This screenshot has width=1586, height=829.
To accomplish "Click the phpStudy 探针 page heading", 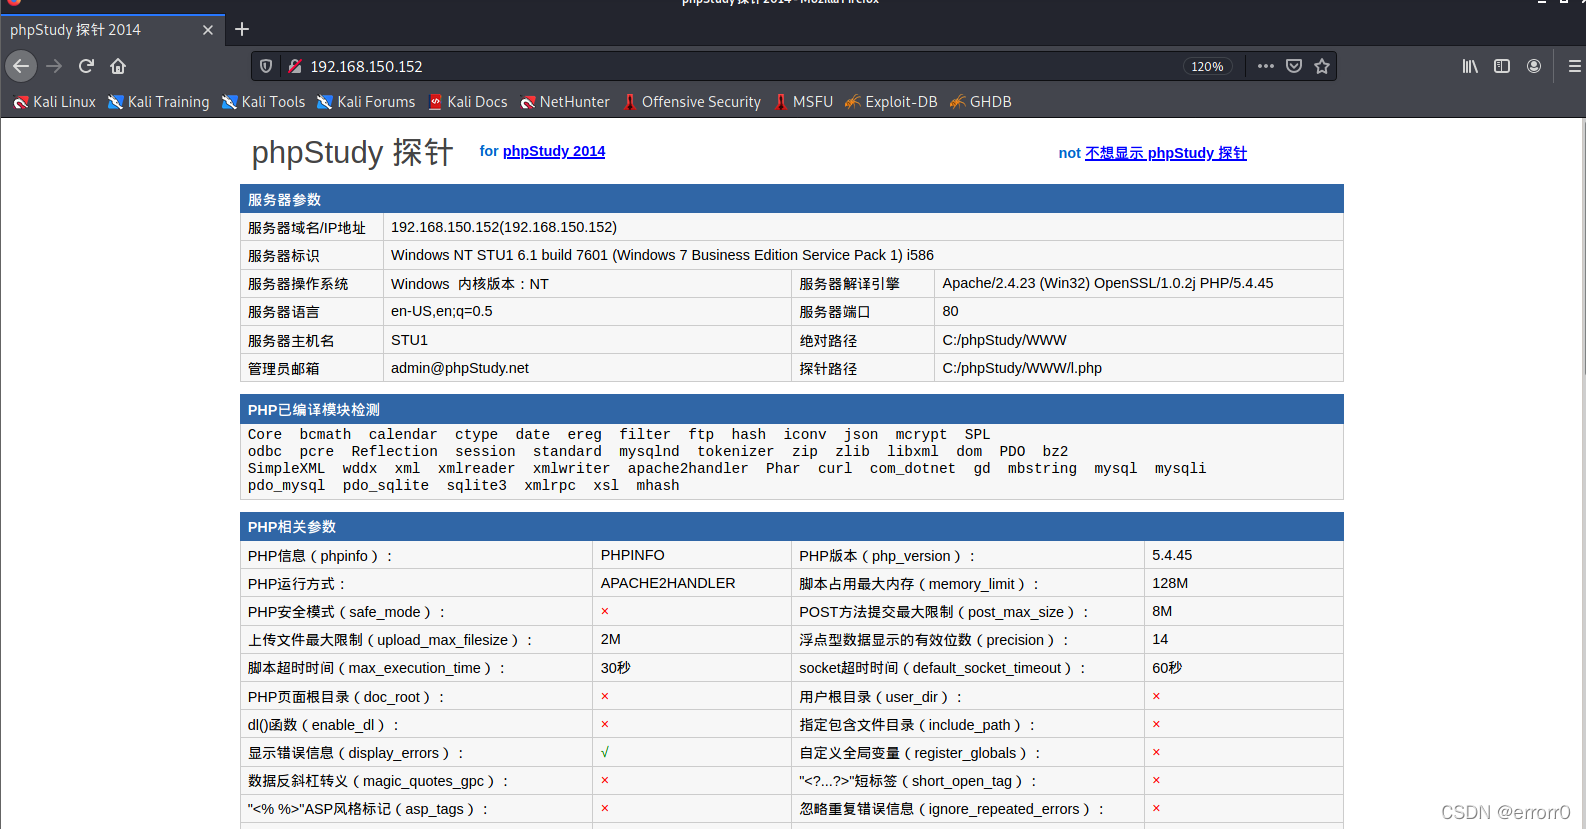I will click(352, 152).
